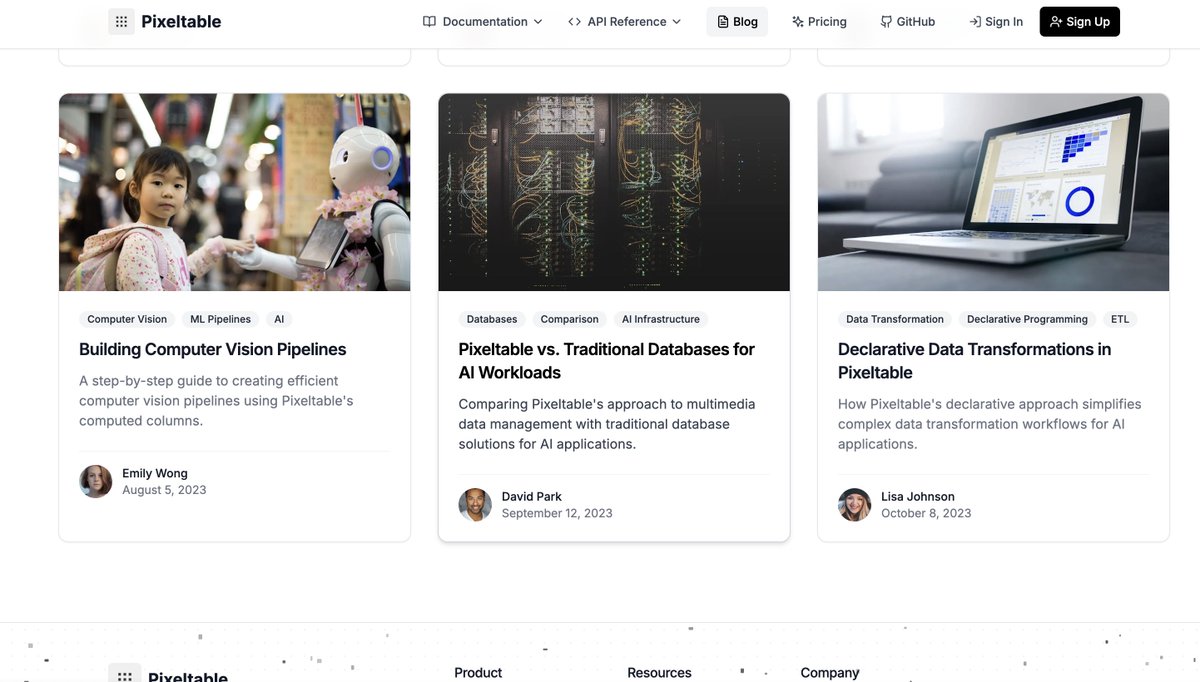Open the GitHub nav item
The width and height of the screenshot is (1200, 682).
pyautogui.click(x=907, y=22)
